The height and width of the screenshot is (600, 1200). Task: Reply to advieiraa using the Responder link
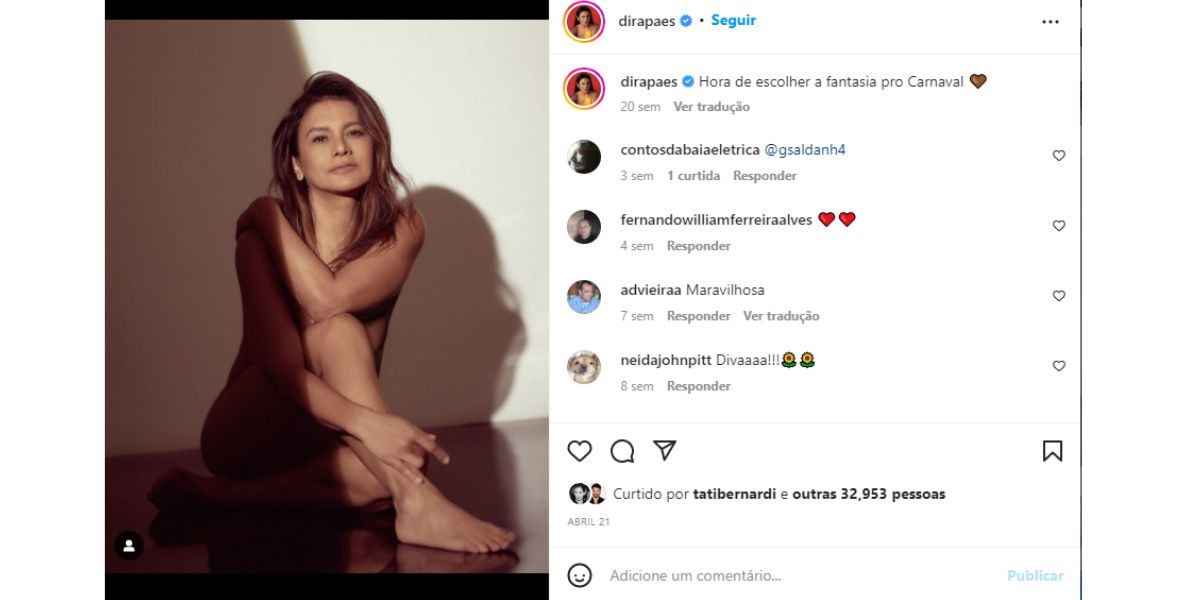coord(698,315)
